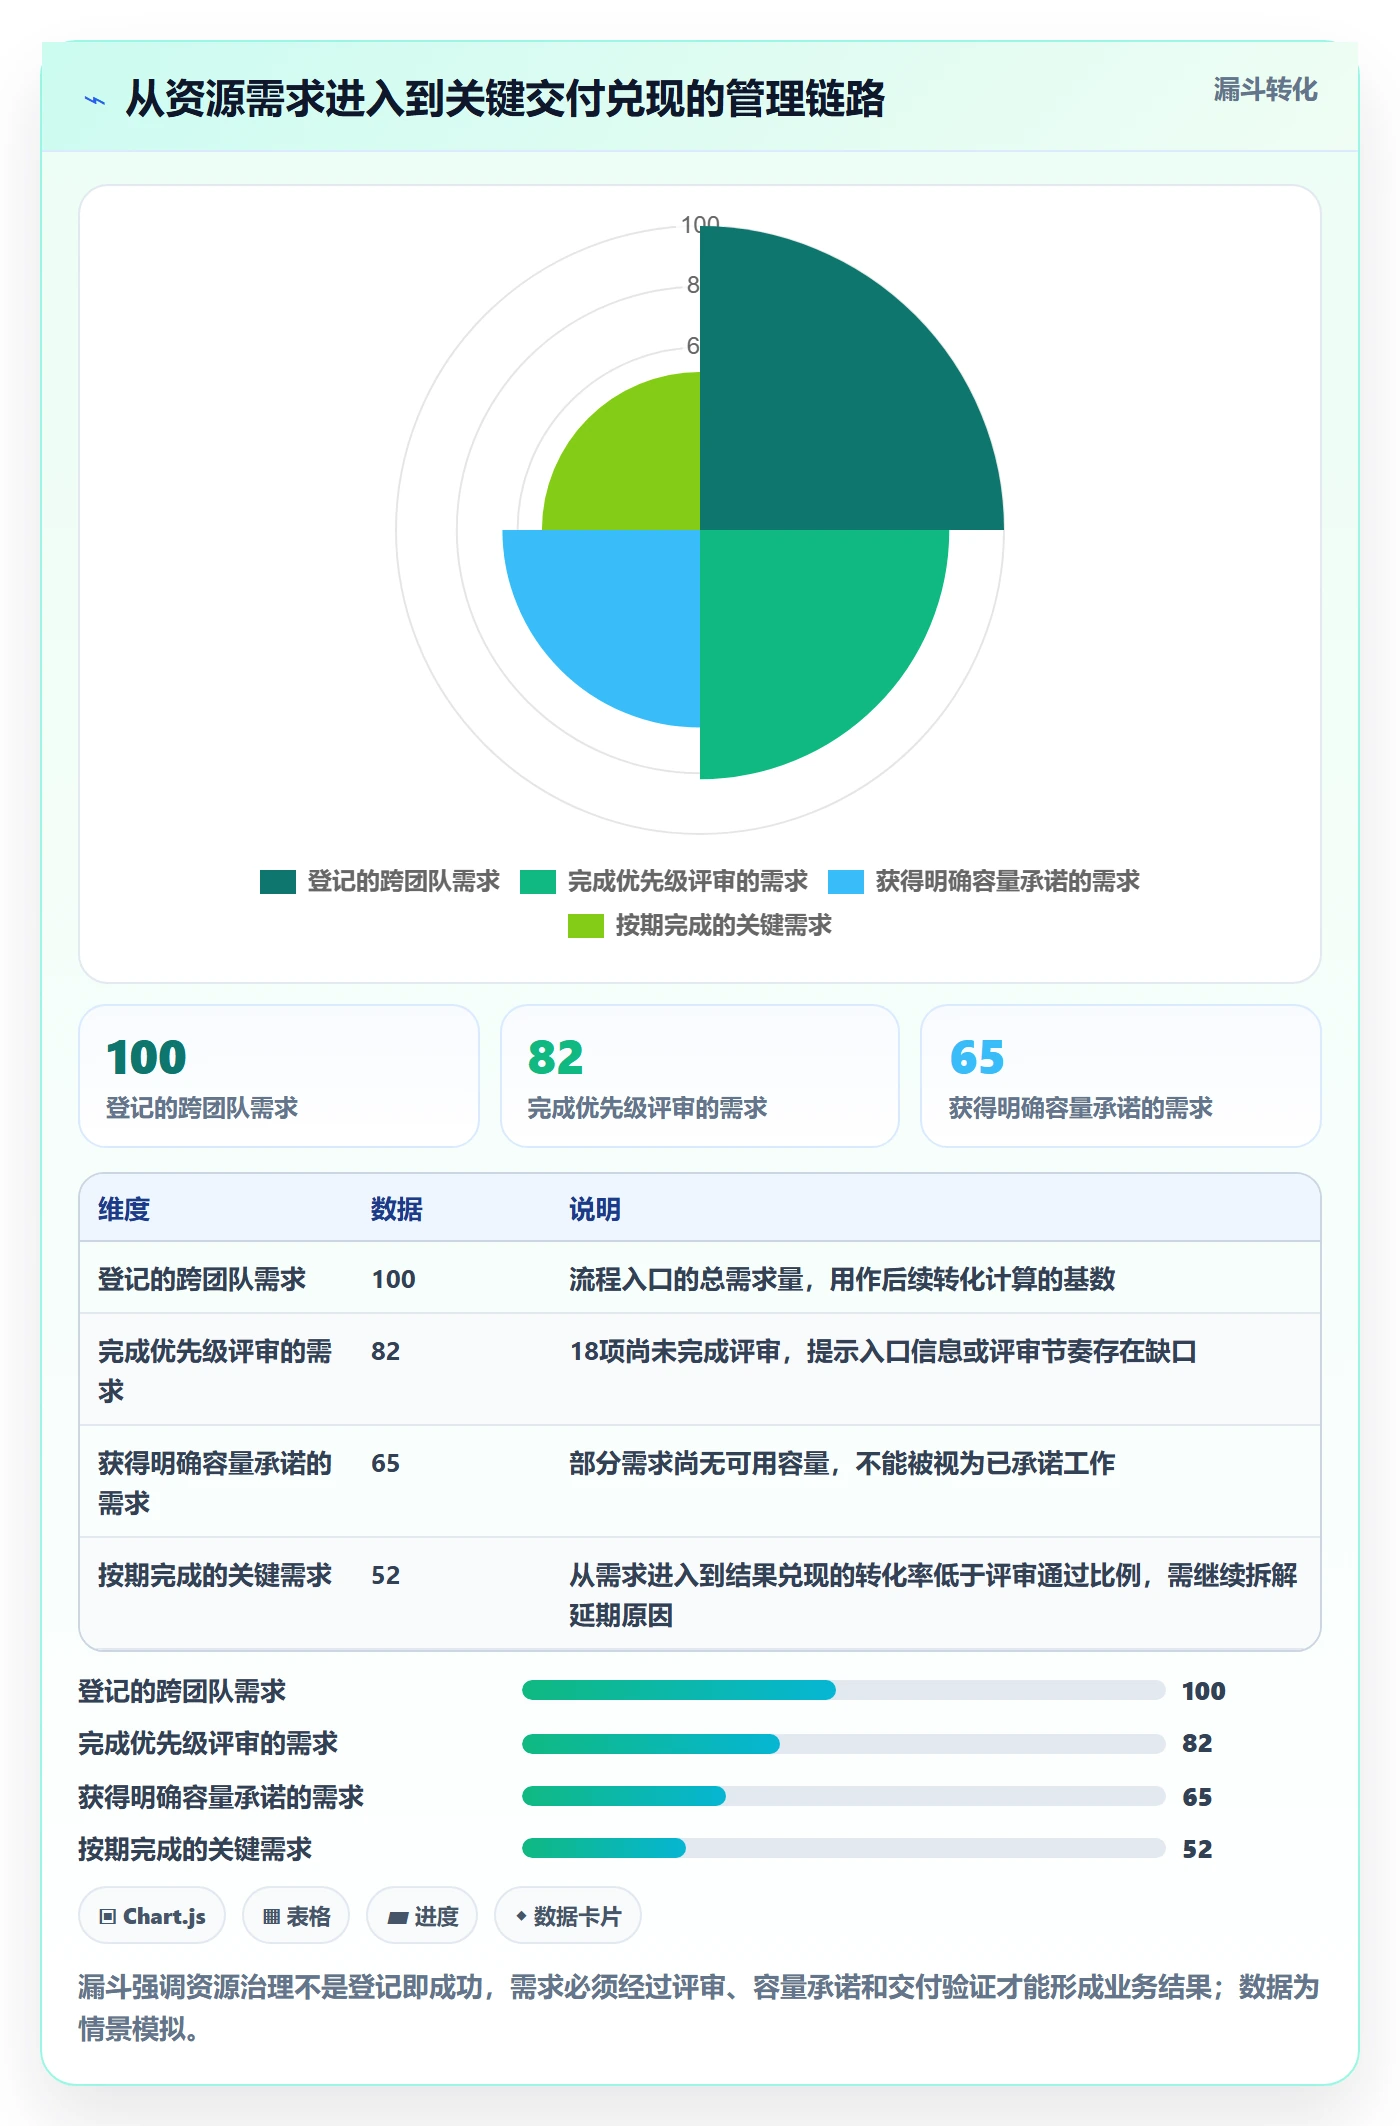Select the table cell 获得明确容量承诺的需求
This screenshot has height=2126, width=1400.
(x=215, y=1482)
